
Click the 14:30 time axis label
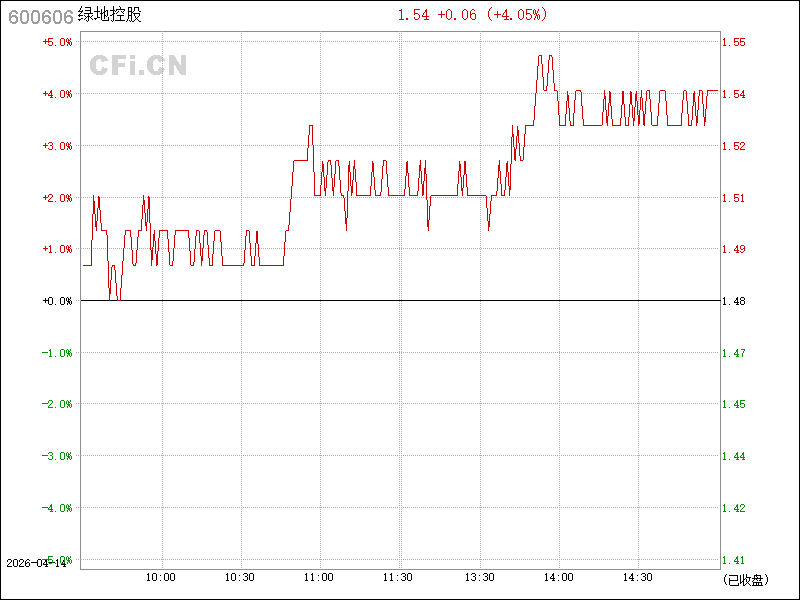(638, 577)
